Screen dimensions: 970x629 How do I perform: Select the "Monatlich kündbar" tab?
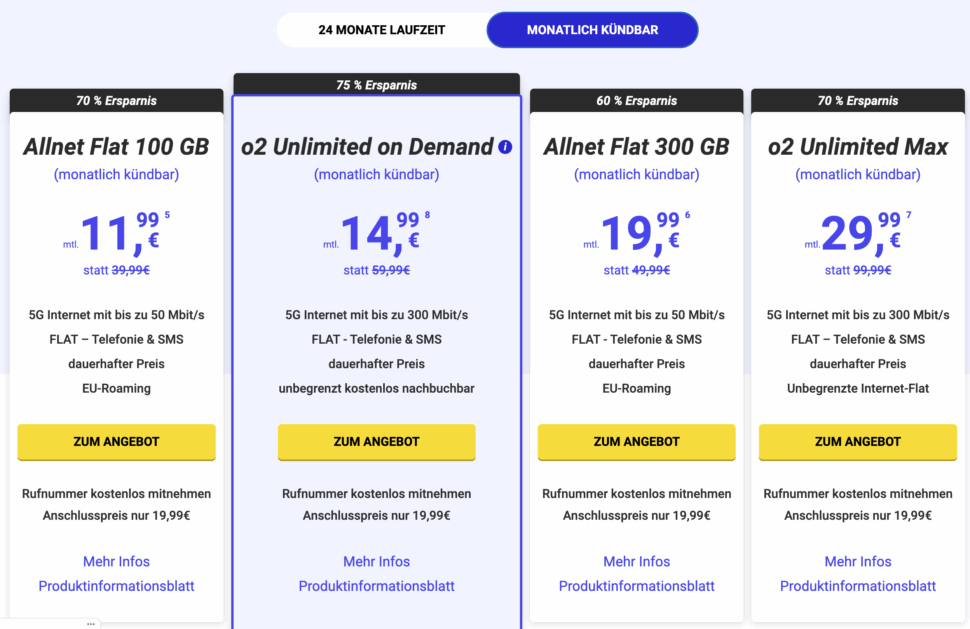(592, 29)
